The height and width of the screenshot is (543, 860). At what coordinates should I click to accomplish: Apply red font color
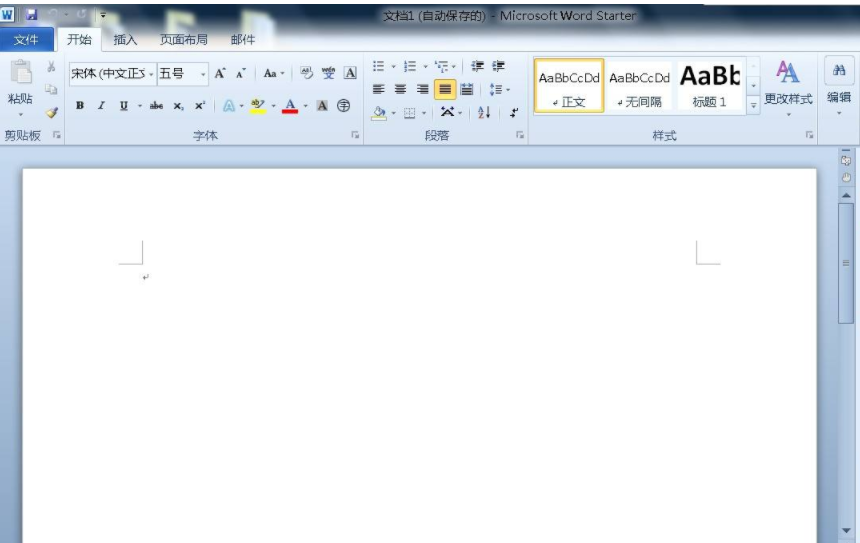pos(290,106)
